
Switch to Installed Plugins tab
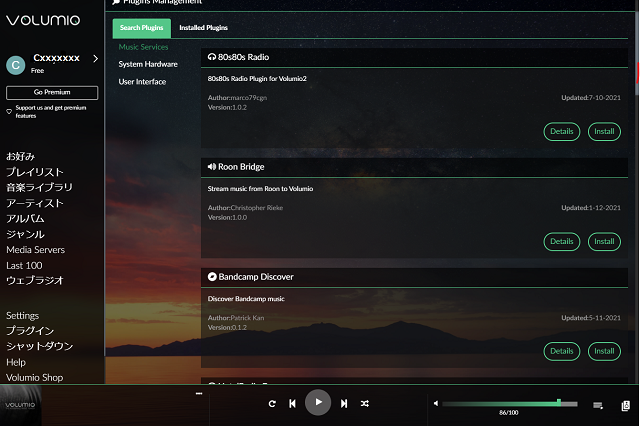pyautogui.click(x=203, y=28)
